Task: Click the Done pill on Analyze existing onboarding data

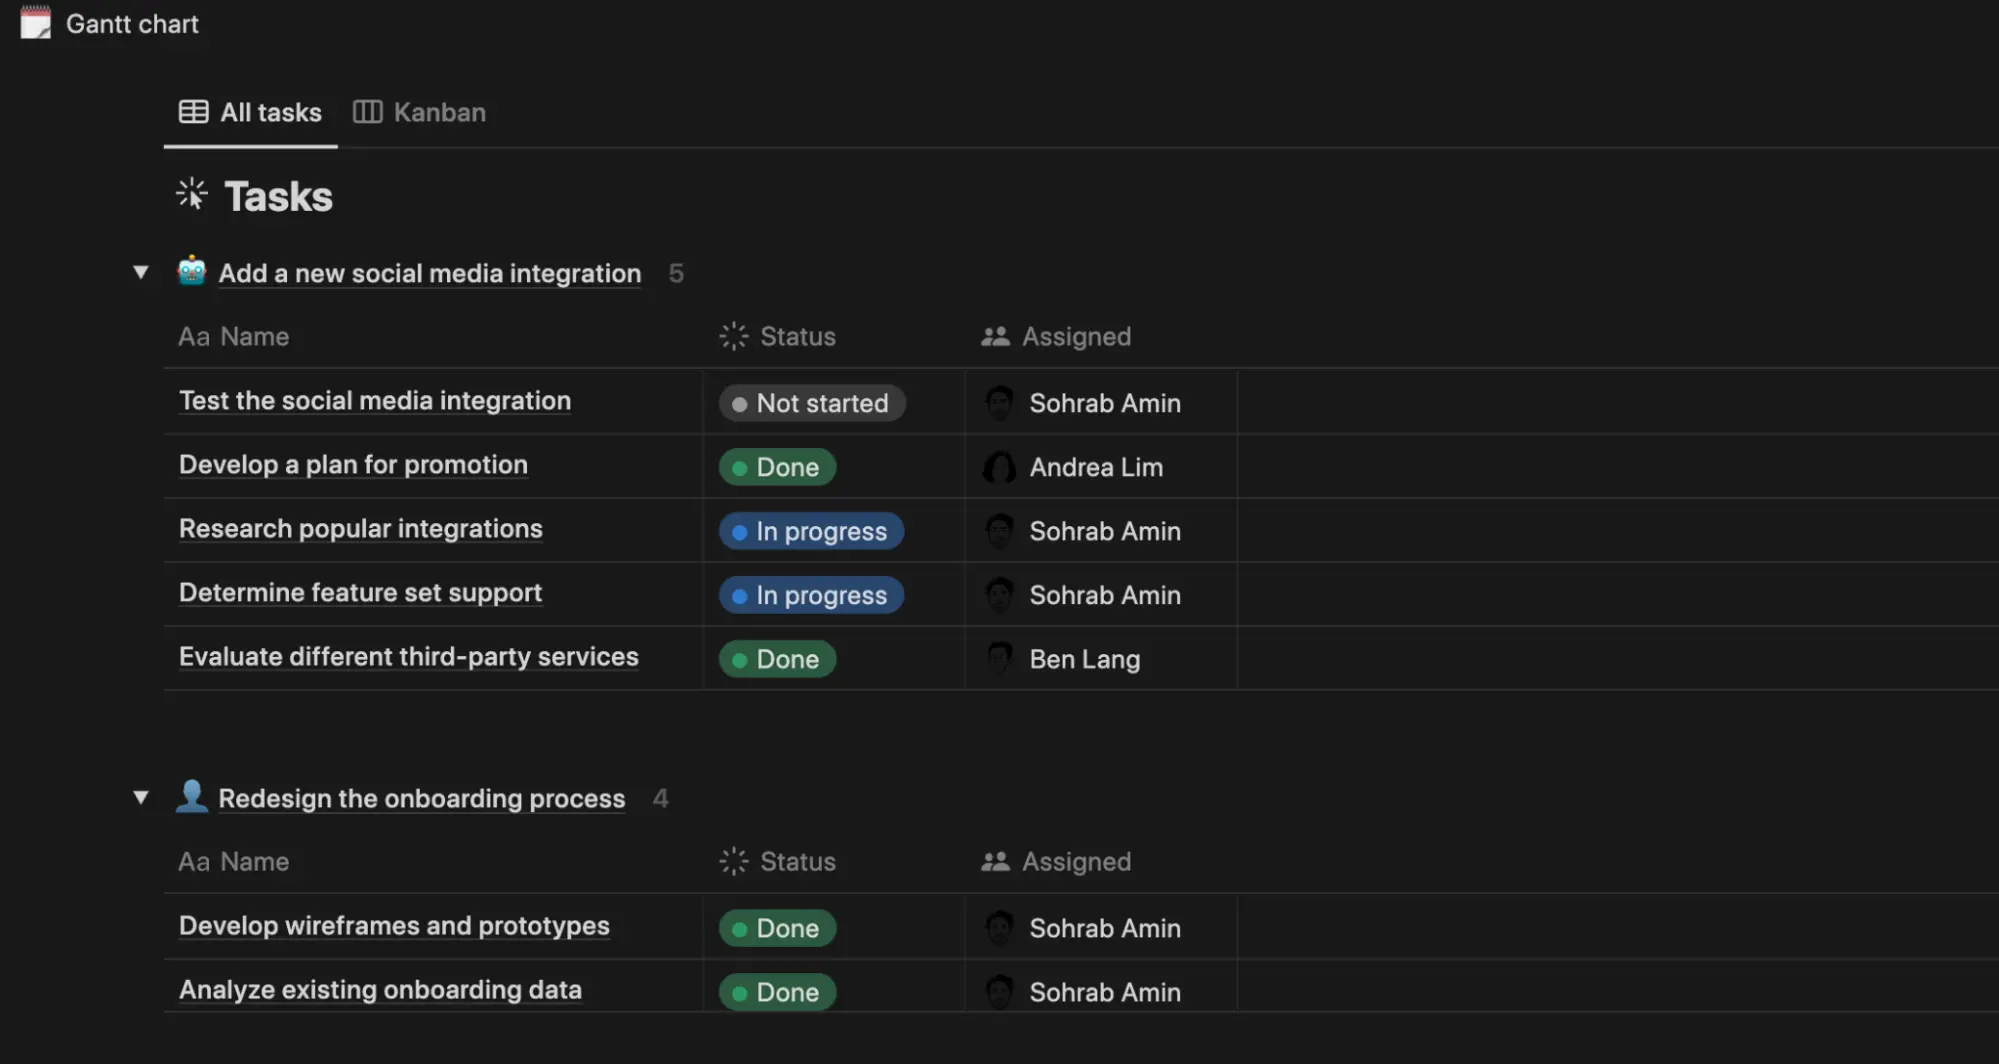Action: tap(777, 991)
